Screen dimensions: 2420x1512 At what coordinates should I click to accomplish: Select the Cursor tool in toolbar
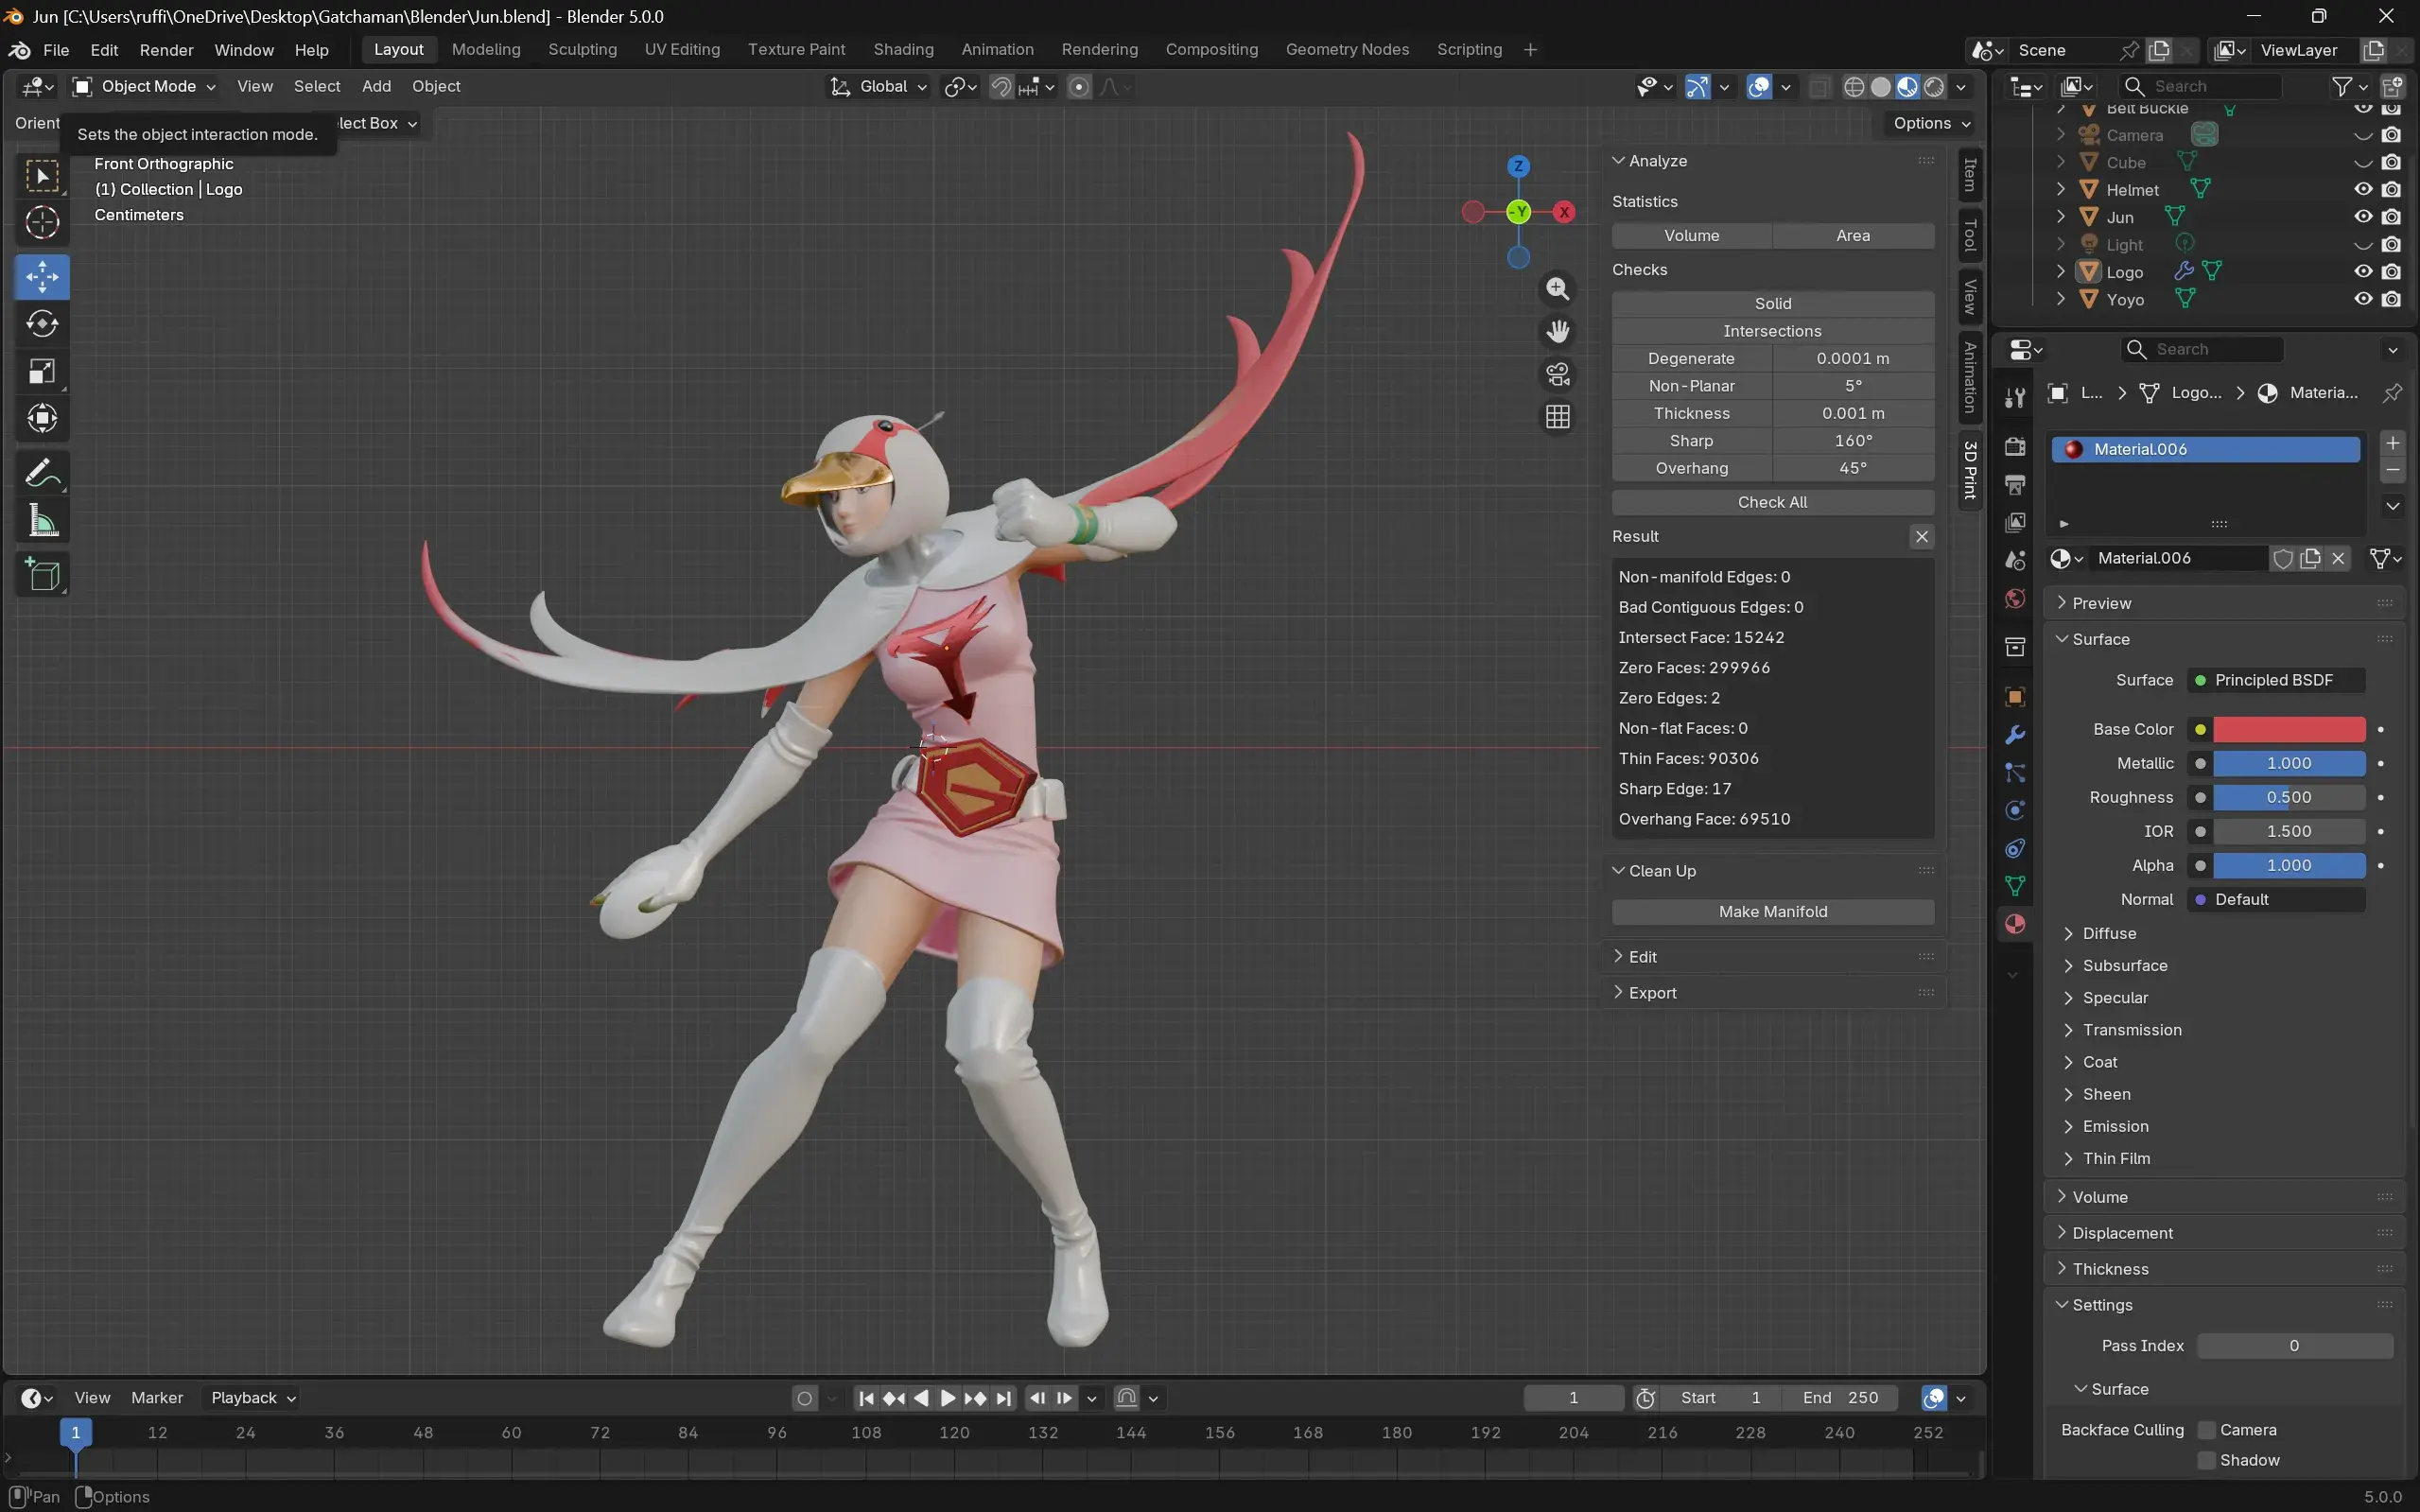[x=42, y=222]
